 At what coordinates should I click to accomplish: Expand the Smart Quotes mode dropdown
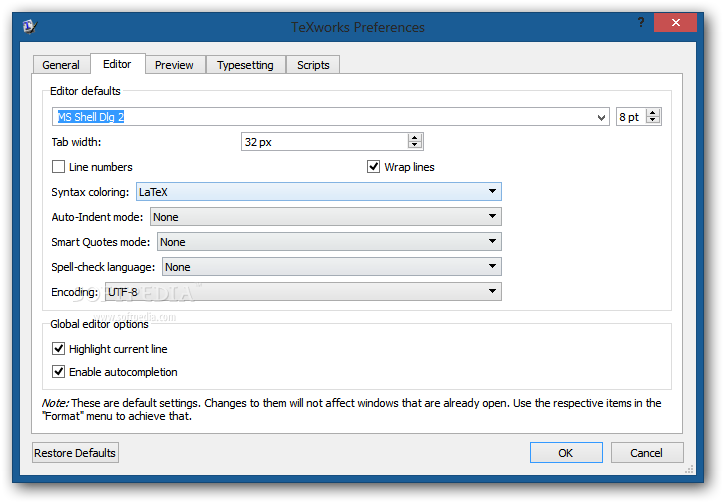[x=329, y=242]
